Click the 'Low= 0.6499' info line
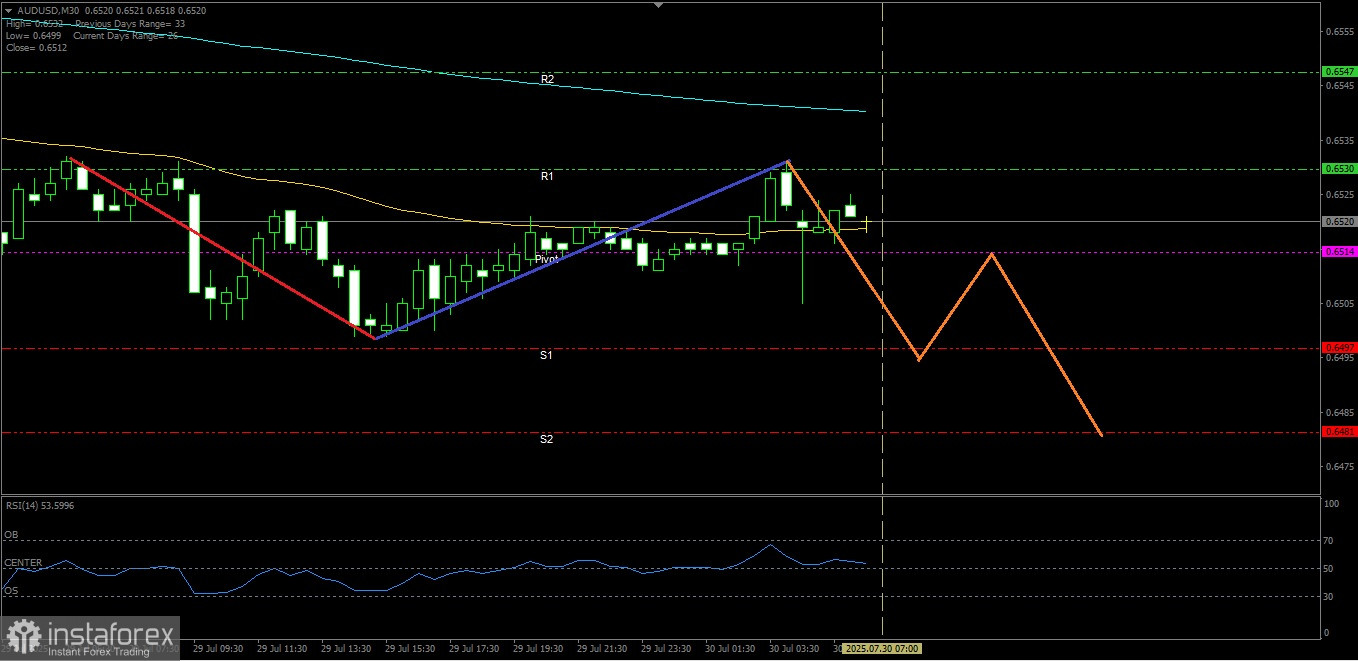Screen dimensions: 1358x661 click(x=33, y=35)
